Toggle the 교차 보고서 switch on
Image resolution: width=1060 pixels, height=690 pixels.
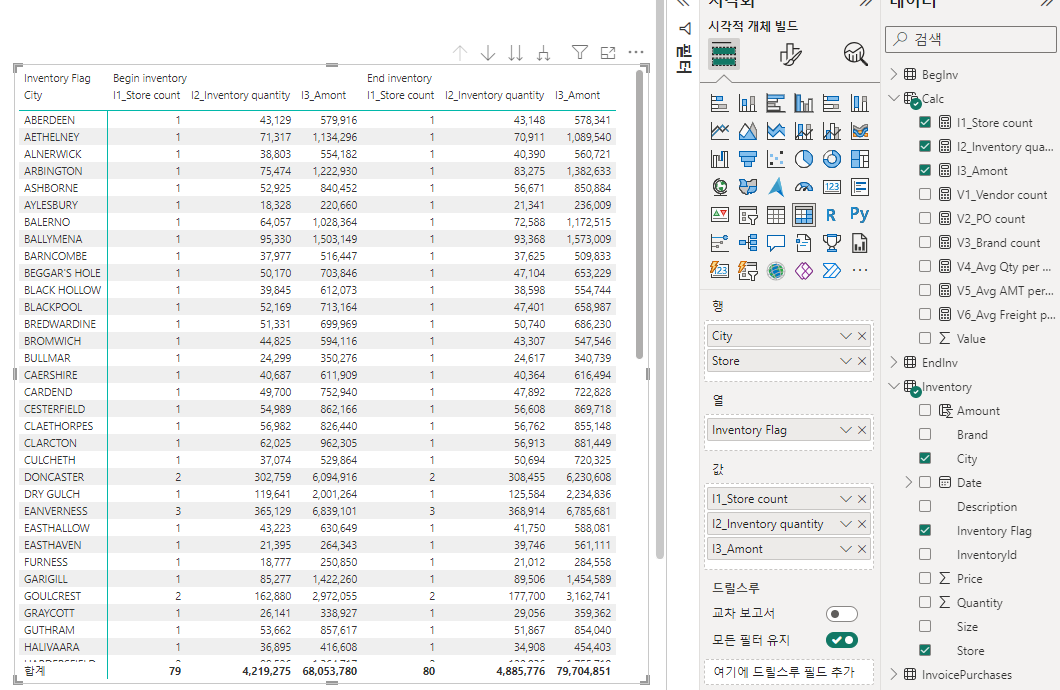click(x=842, y=614)
